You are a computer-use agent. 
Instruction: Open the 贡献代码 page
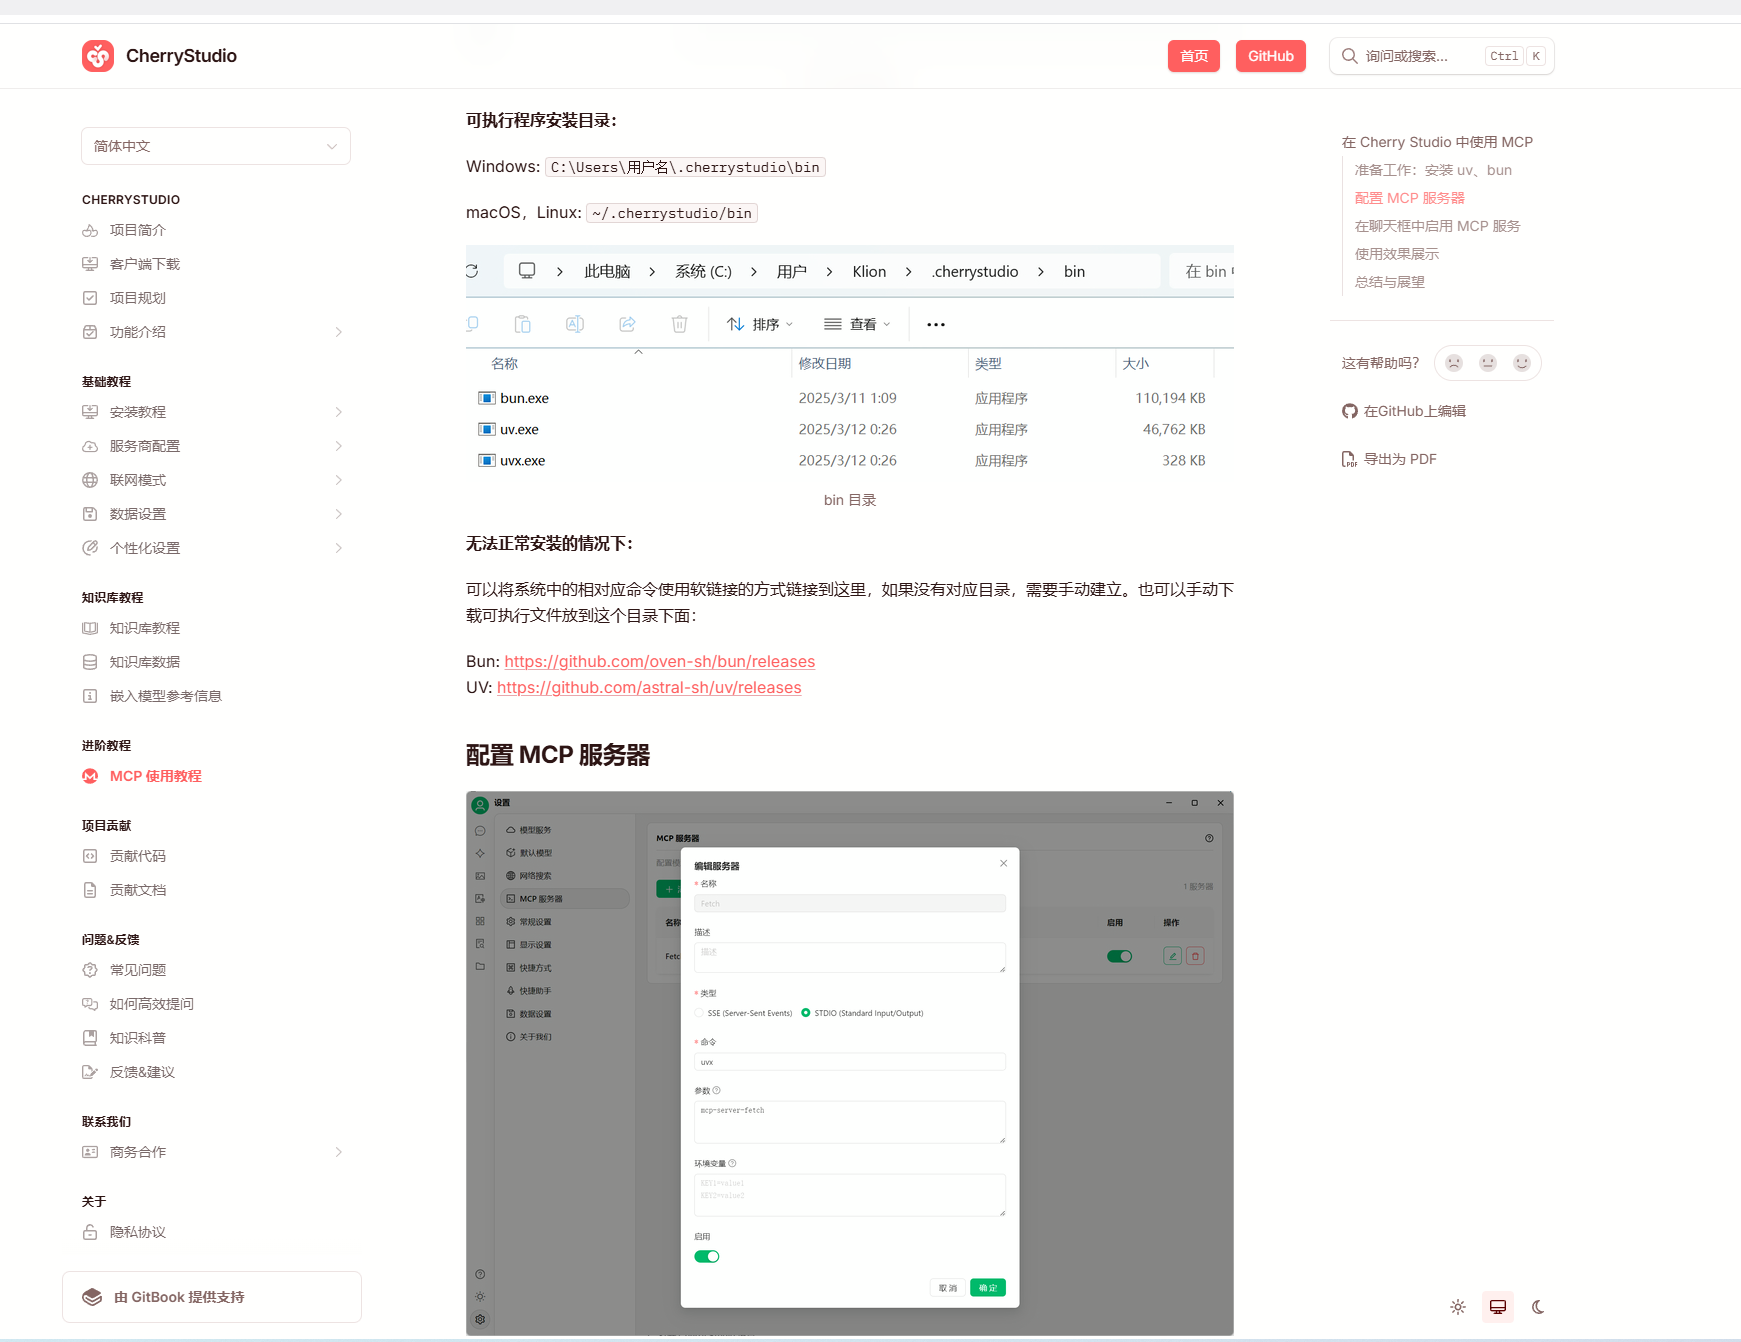point(138,856)
